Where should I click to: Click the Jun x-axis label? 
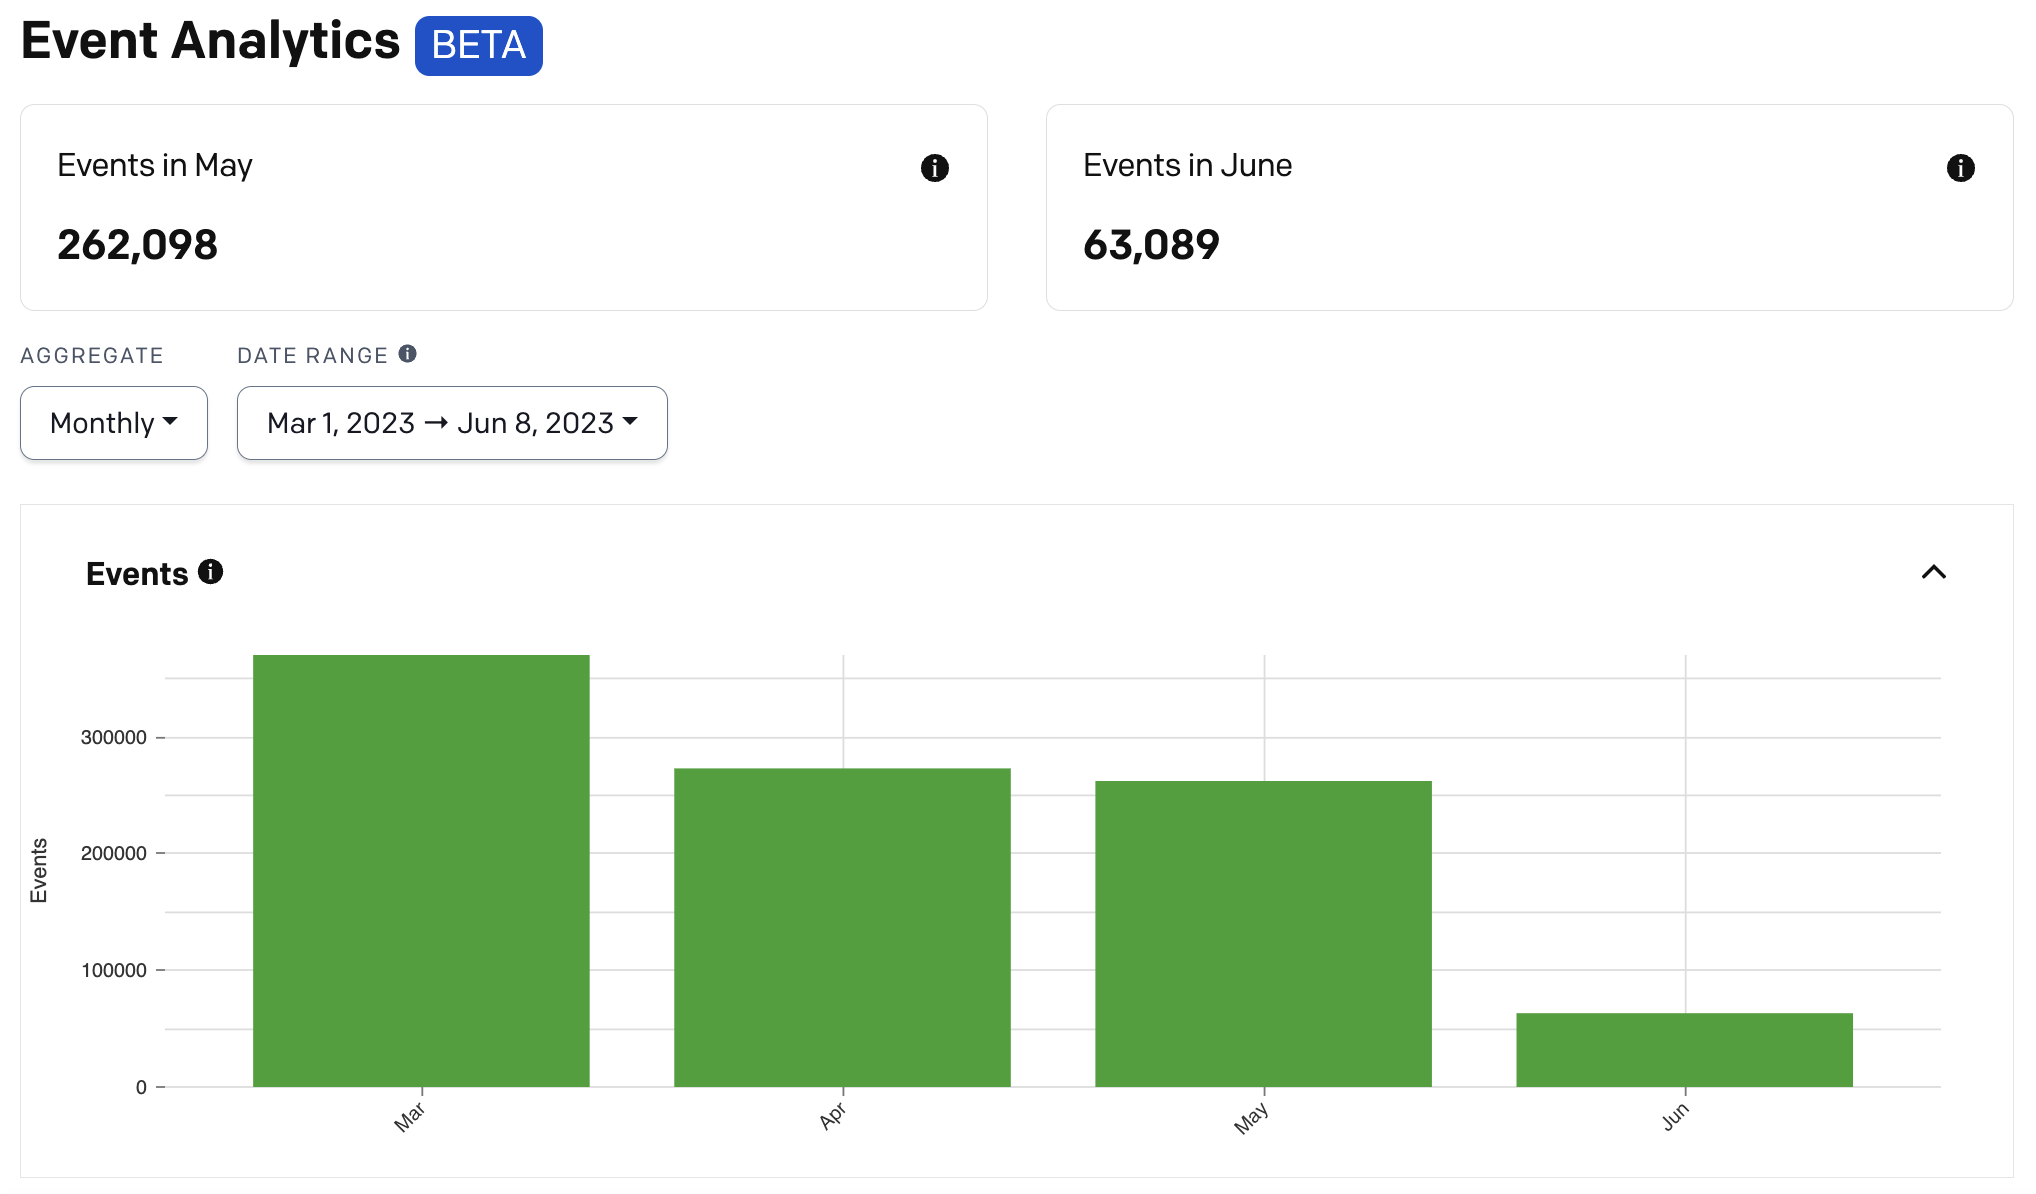coord(1675,1116)
